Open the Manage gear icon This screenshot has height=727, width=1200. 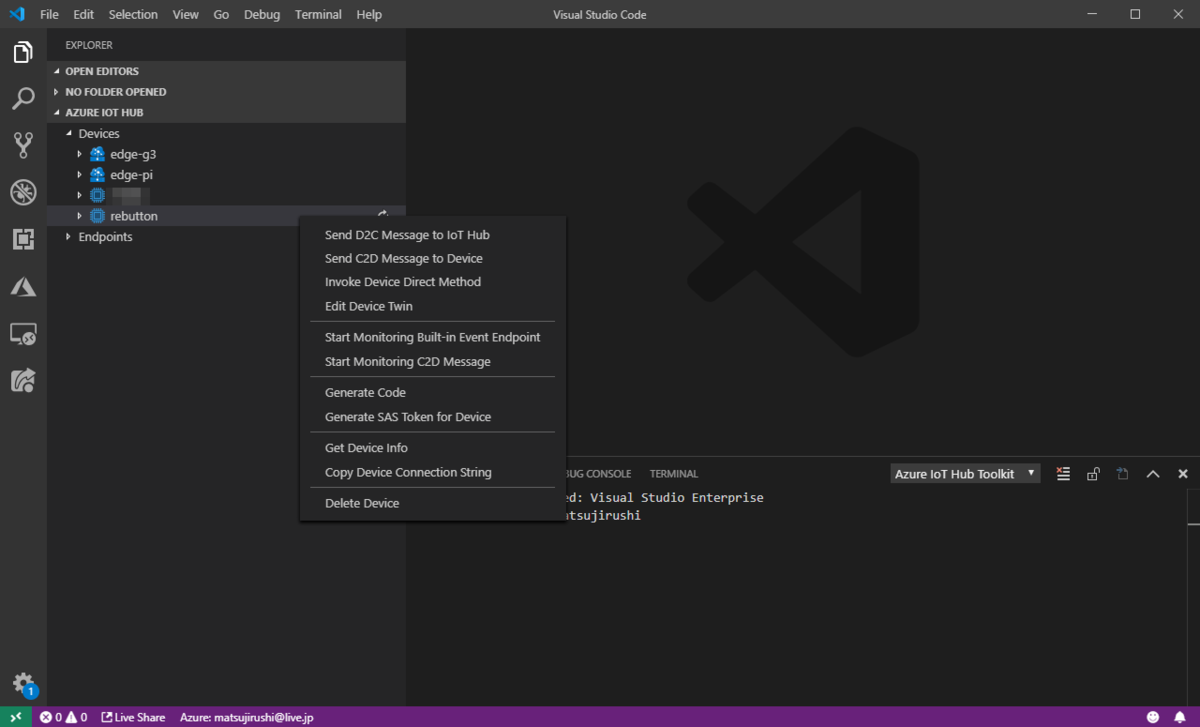click(x=23, y=684)
